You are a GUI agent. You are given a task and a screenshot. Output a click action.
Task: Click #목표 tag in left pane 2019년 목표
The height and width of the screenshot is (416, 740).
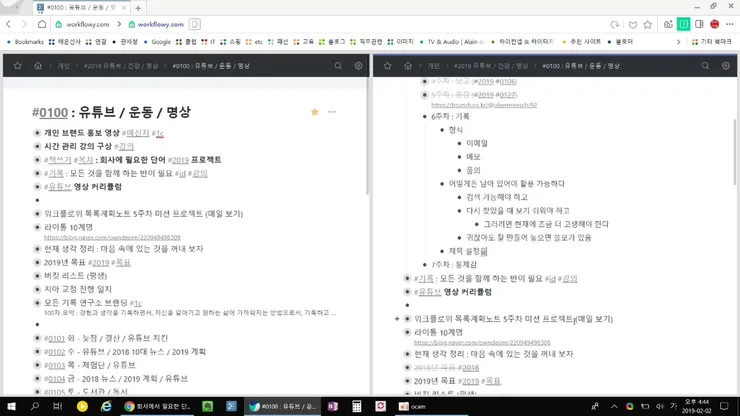click(x=121, y=263)
